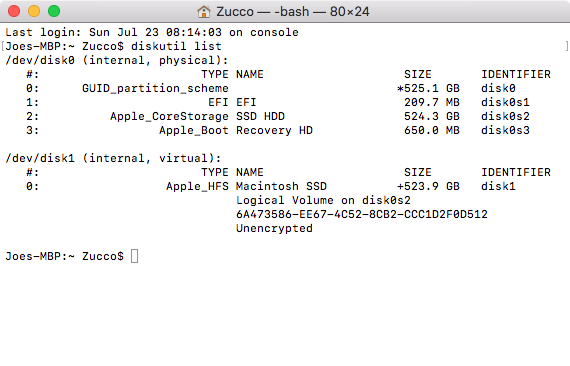Minimize the Terminal with the yellow button

34,11
